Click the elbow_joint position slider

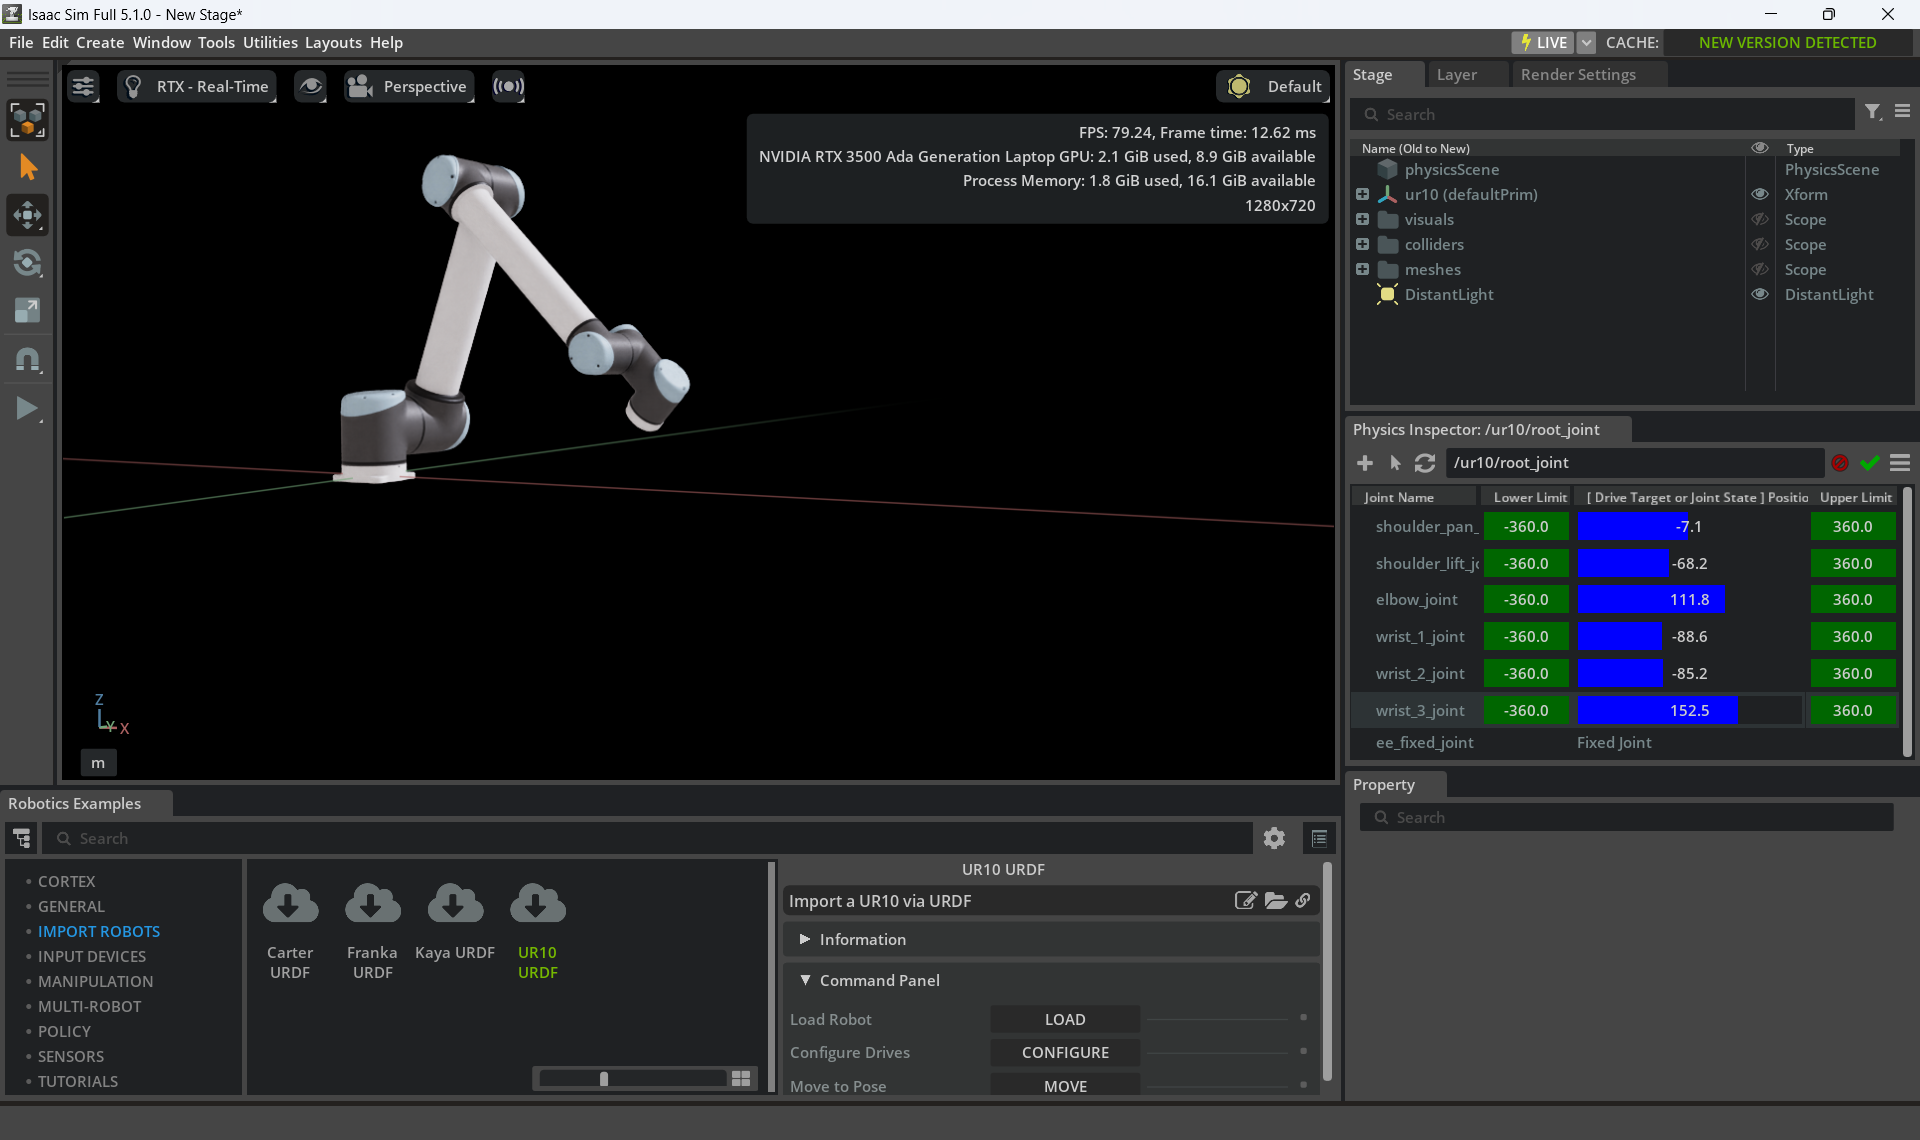click(1689, 600)
